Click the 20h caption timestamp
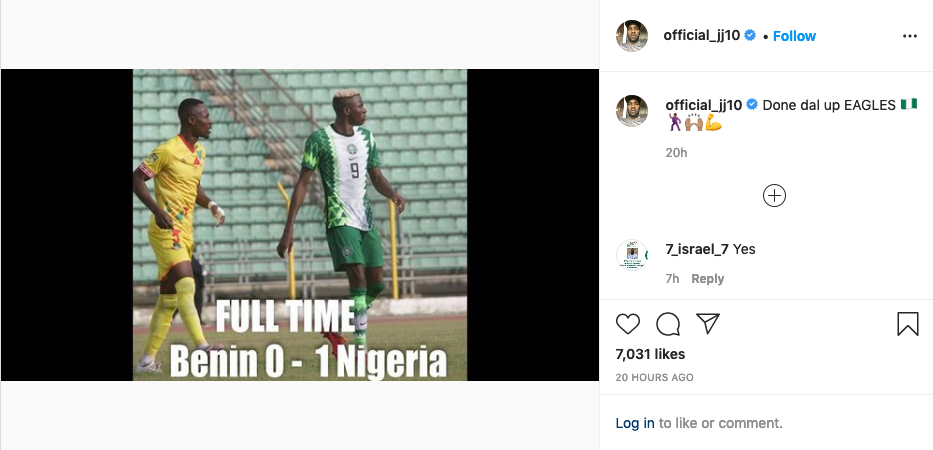933x450 pixels. [676, 153]
